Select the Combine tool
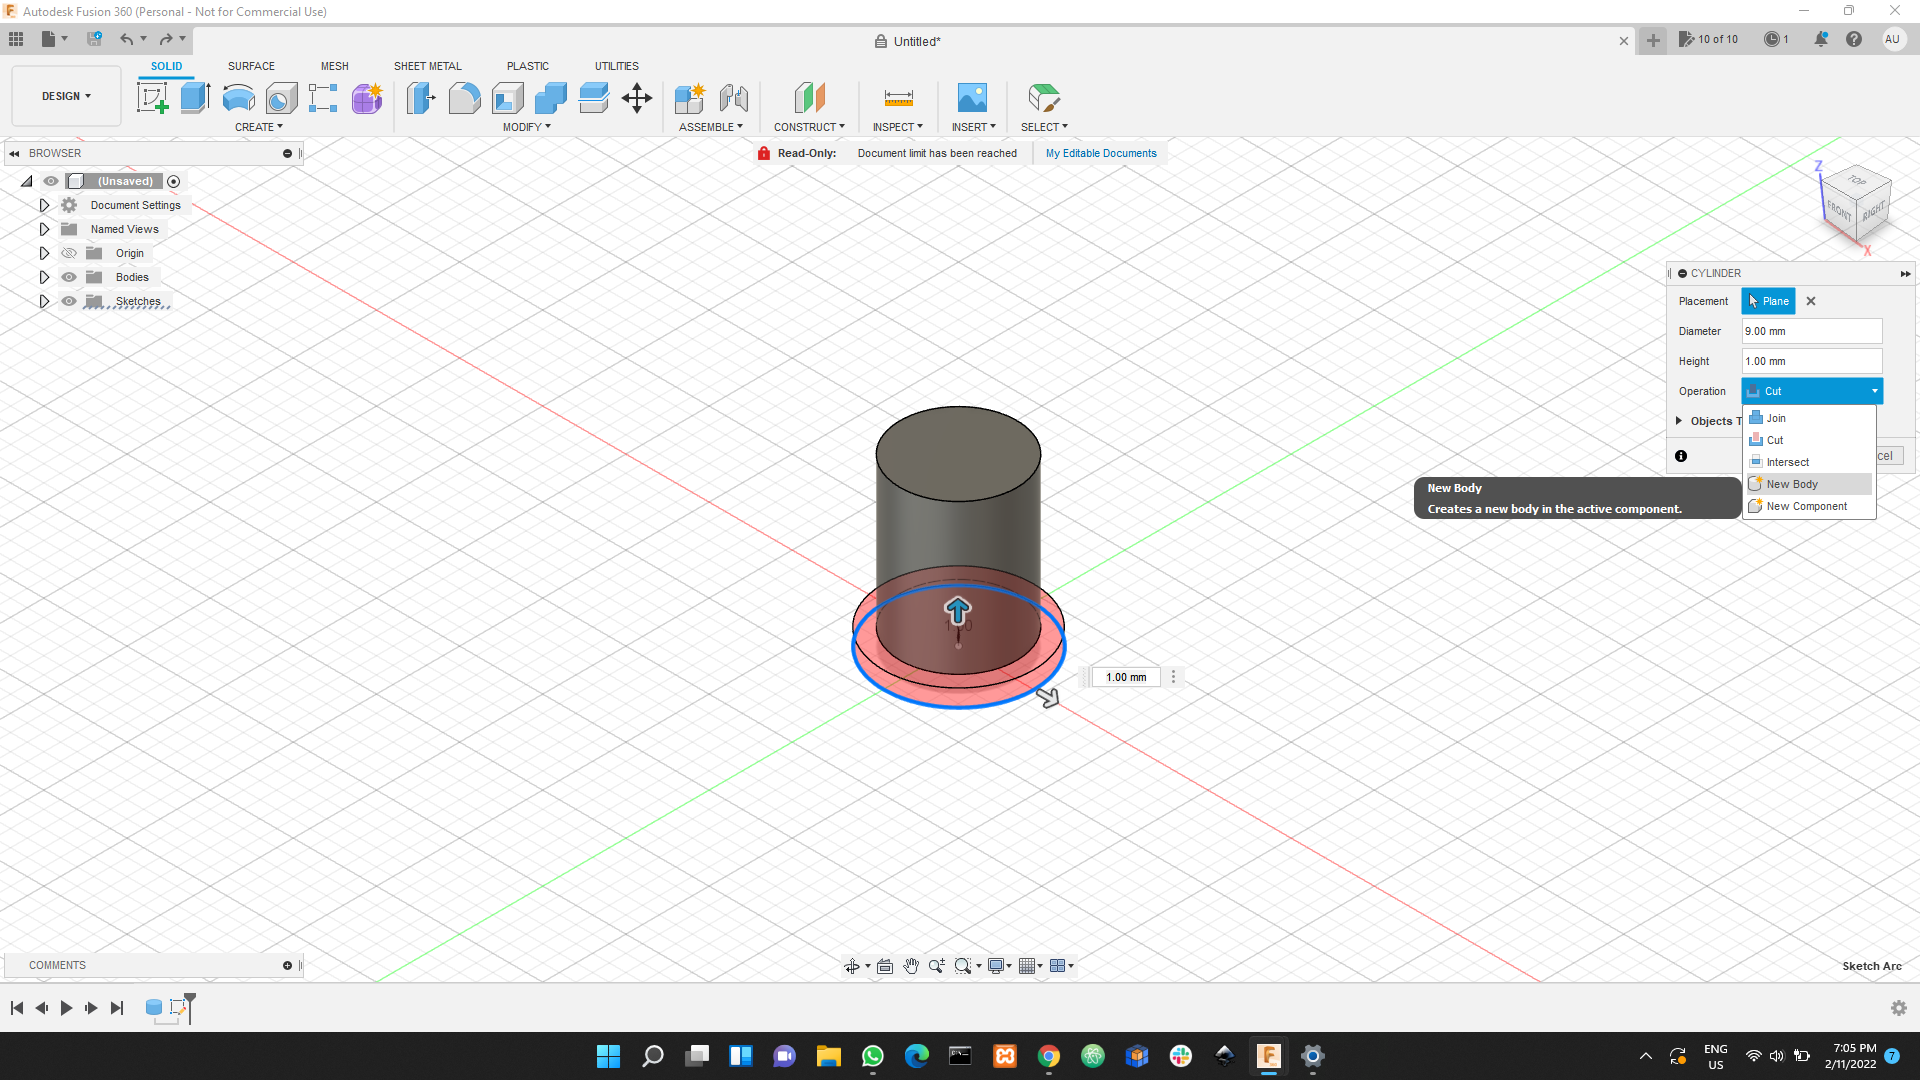The image size is (1920, 1080). [x=550, y=99]
